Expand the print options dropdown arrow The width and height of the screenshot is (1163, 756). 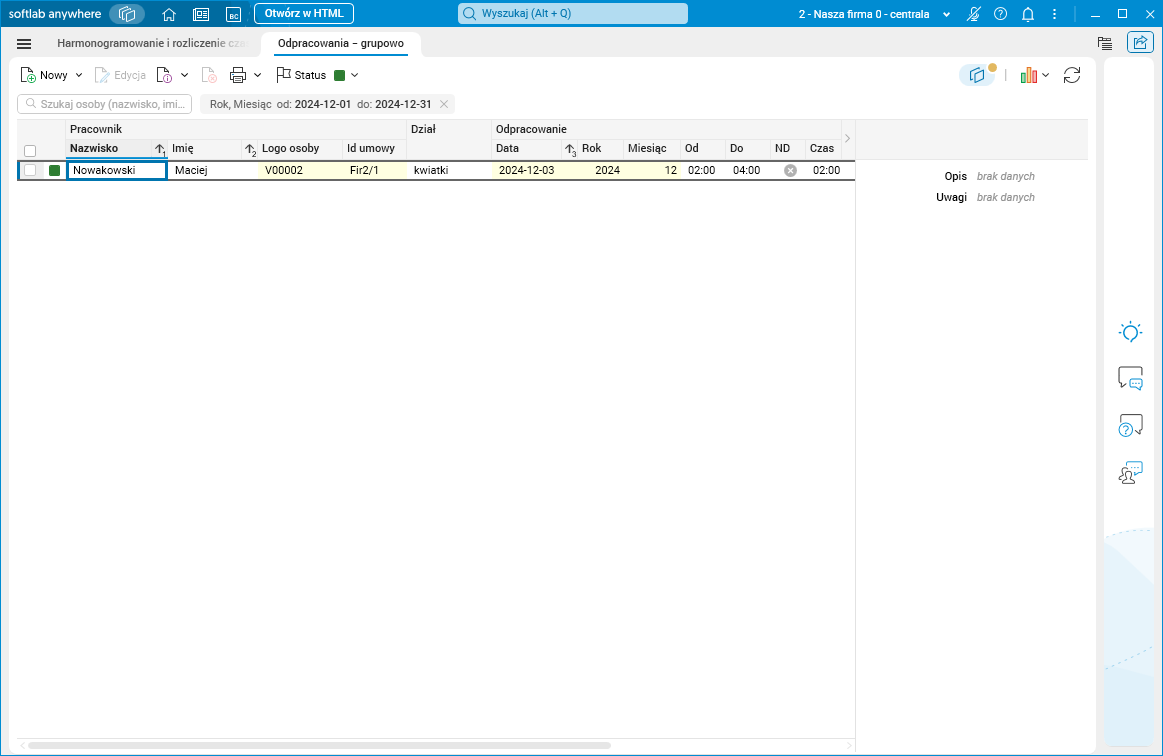click(x=257, y=75)
